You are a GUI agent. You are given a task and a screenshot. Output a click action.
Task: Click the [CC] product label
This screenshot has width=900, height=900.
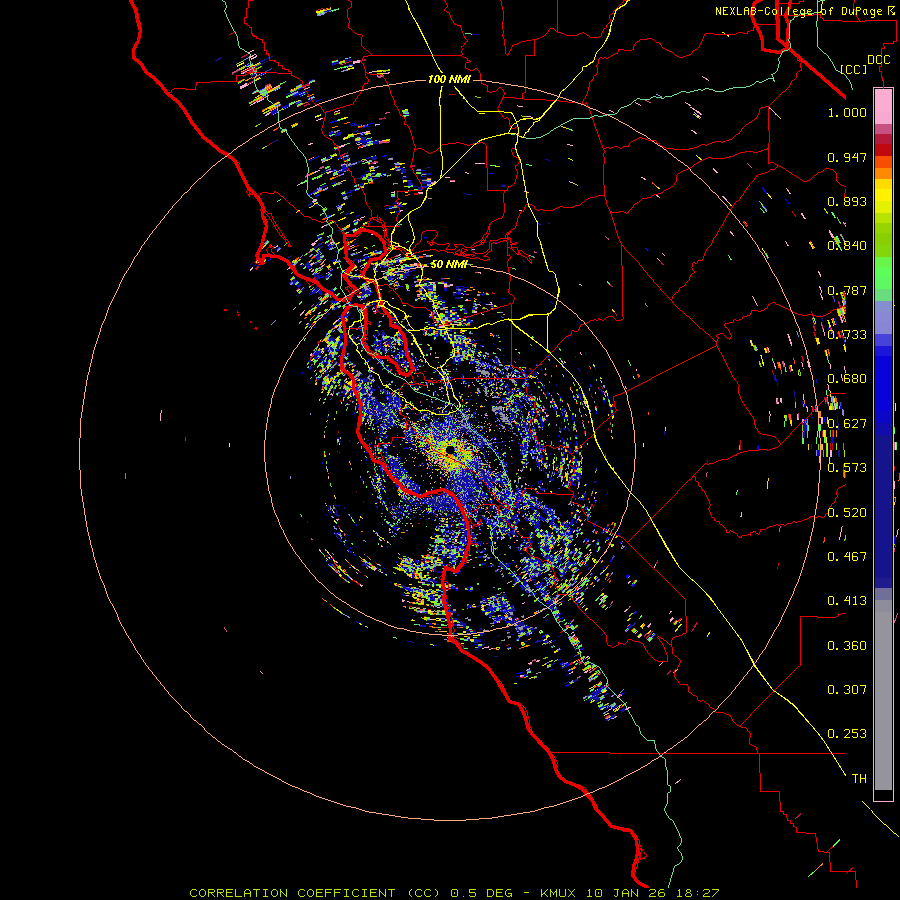point(853,69)
